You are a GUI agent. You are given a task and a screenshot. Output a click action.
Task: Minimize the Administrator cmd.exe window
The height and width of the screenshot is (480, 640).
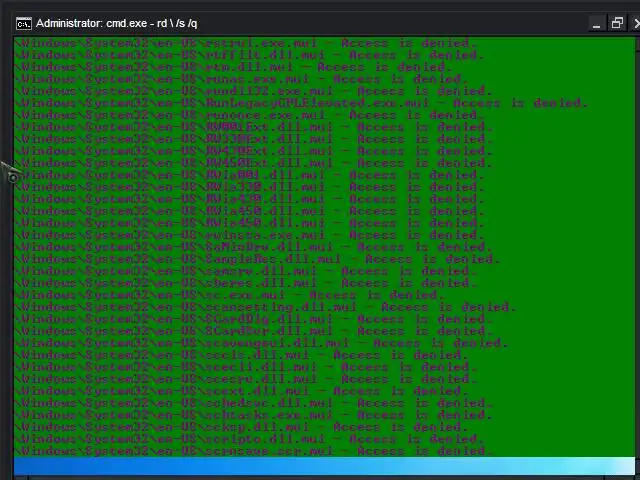pos(596,24)
